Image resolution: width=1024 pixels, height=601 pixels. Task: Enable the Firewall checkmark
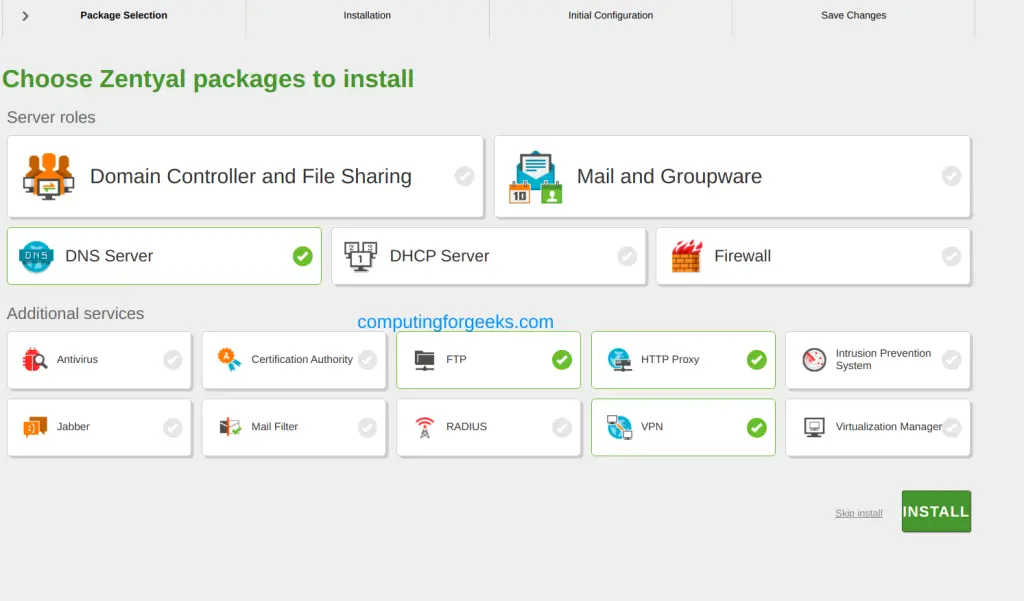pyautogui.click(x=952, y=256)
